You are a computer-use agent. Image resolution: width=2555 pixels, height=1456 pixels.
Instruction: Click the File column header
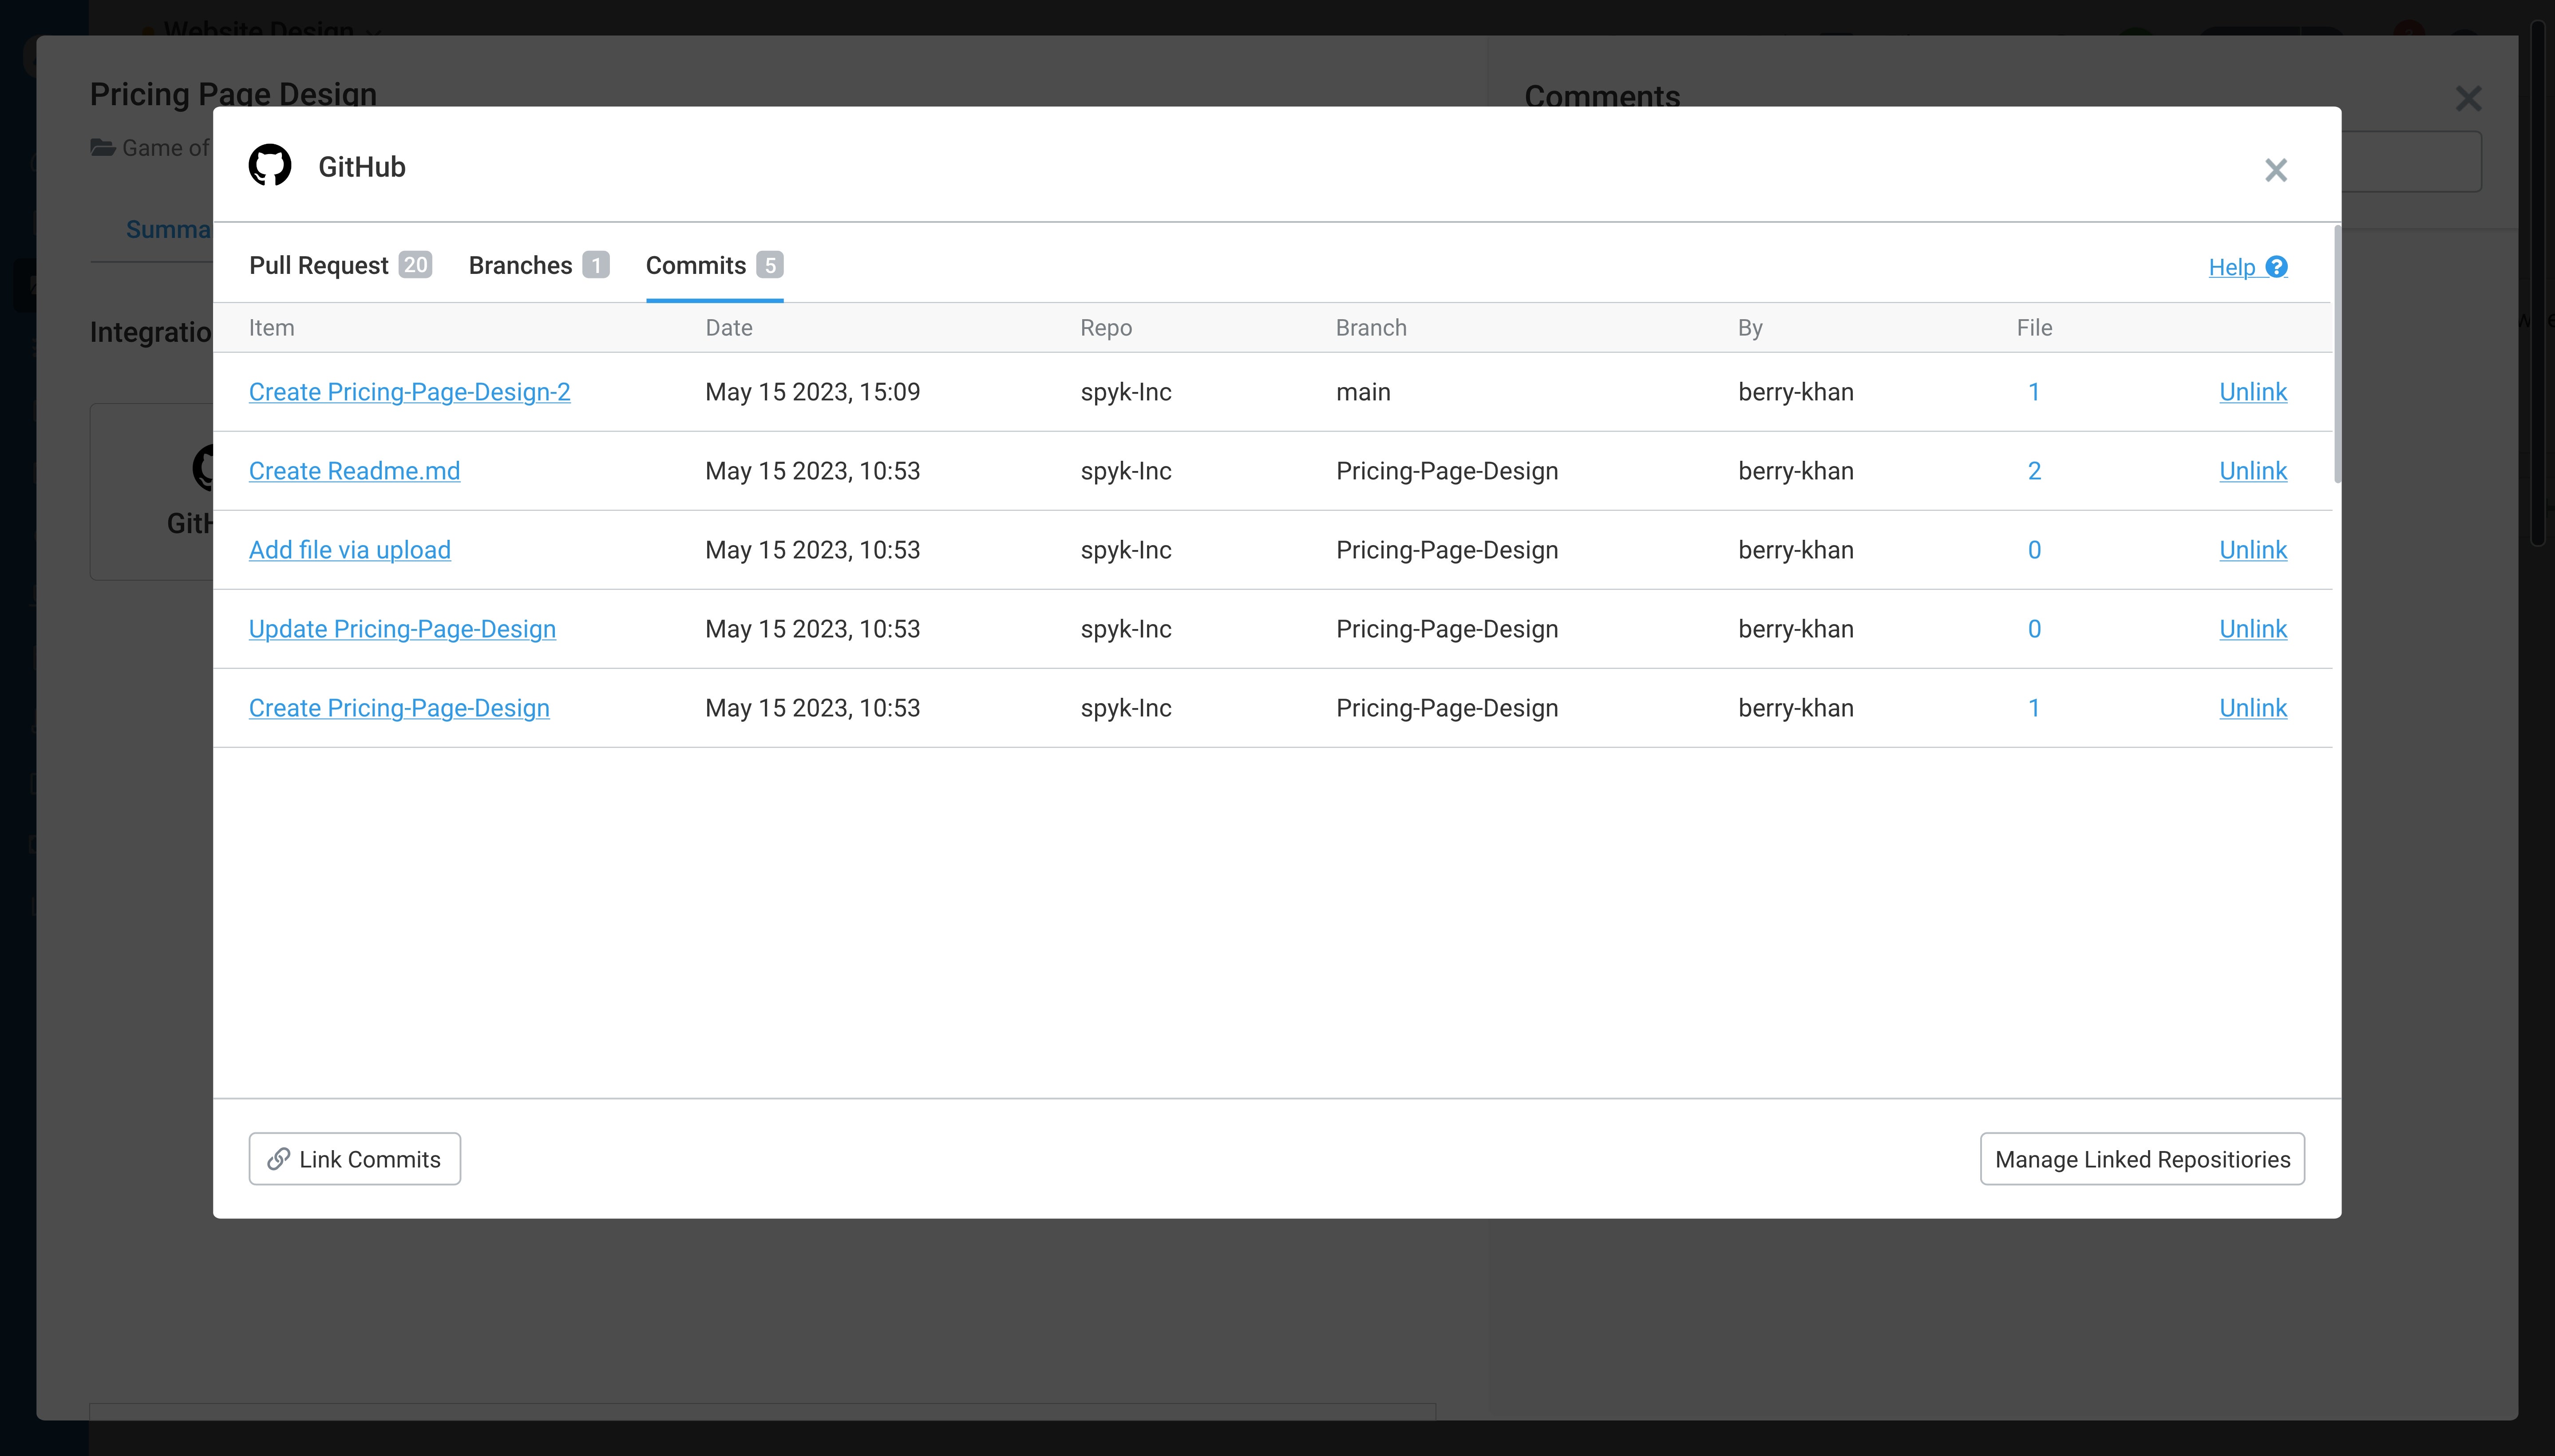2034,328
